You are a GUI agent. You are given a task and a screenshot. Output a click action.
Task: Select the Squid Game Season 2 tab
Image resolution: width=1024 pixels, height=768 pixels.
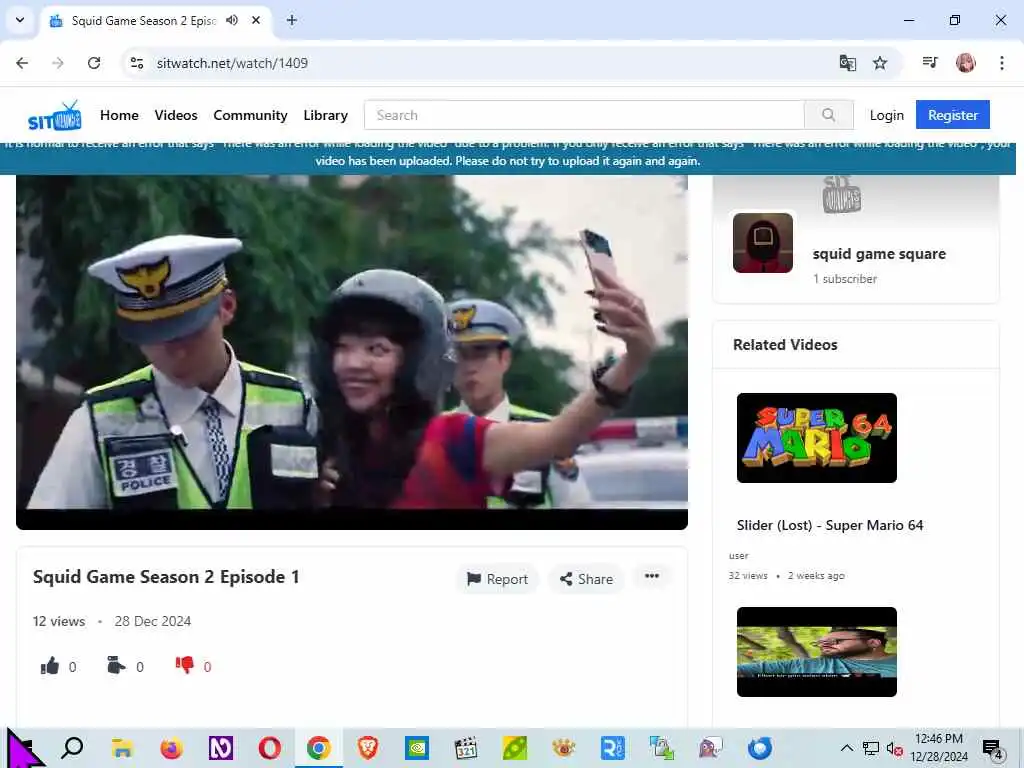[x=144, y=21]
